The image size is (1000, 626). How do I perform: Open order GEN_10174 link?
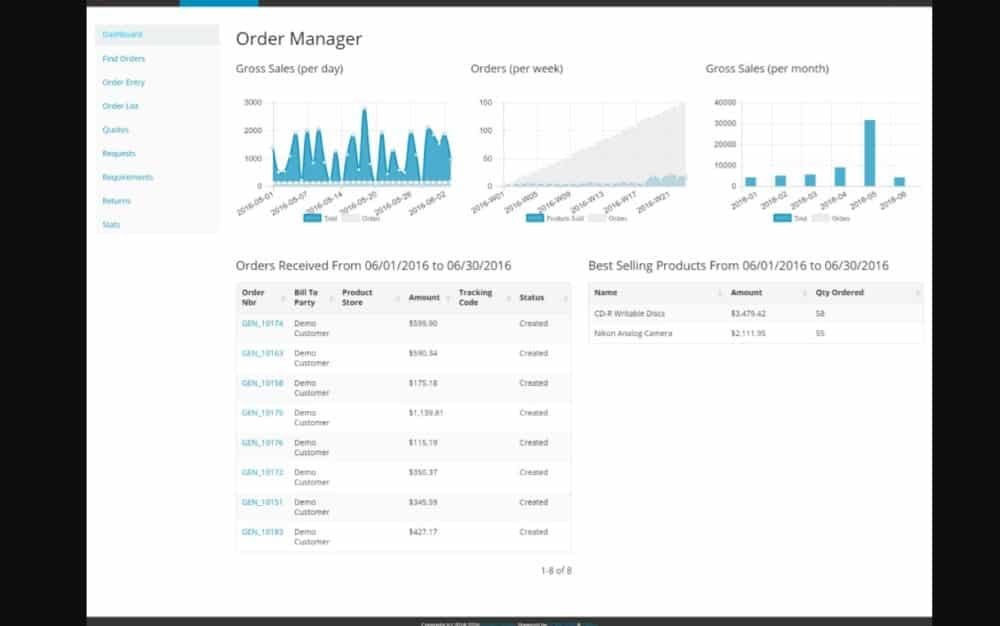tap(262, 323)
